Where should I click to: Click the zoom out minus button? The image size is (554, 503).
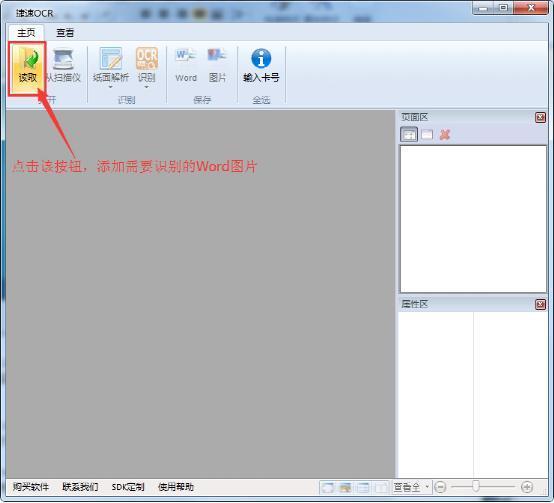click(440, 487)
